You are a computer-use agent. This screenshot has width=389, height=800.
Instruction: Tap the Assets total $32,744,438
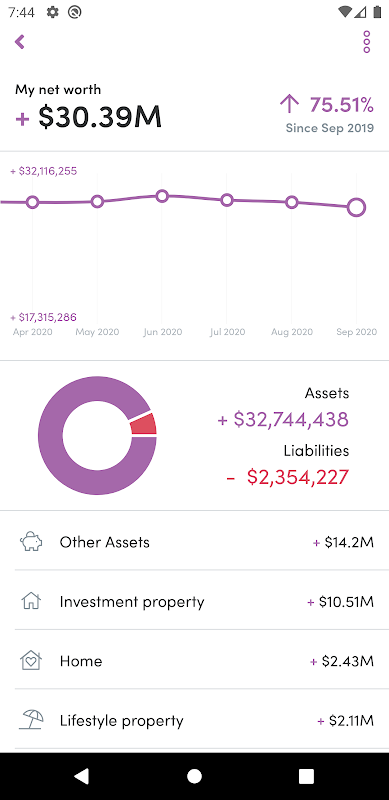[x=283, y=419]
